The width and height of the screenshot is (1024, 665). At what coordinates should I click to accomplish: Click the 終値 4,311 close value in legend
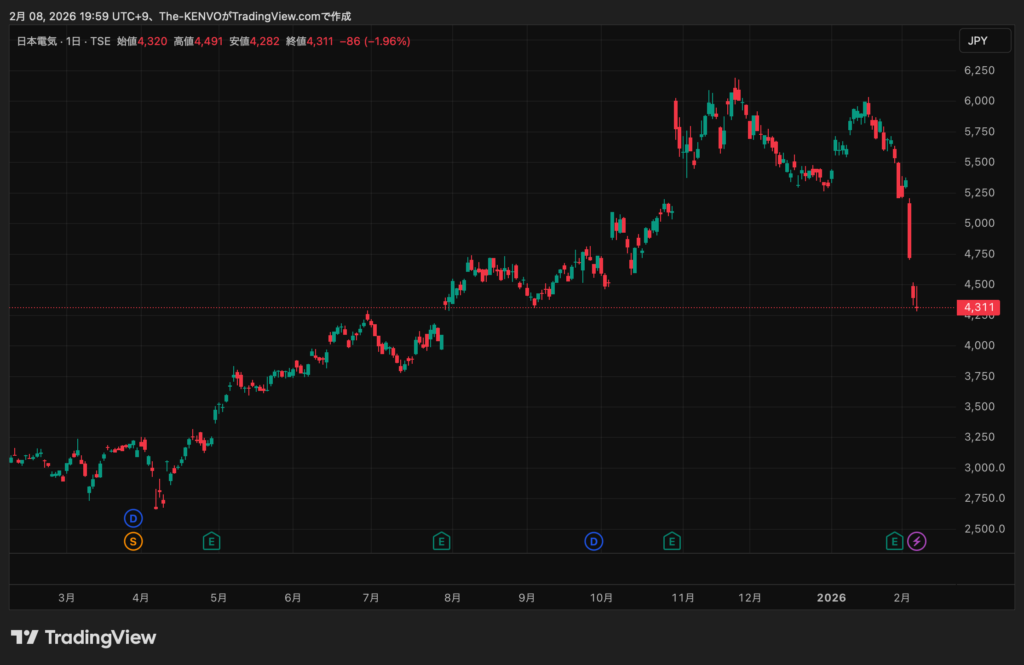tap(309, 41)
